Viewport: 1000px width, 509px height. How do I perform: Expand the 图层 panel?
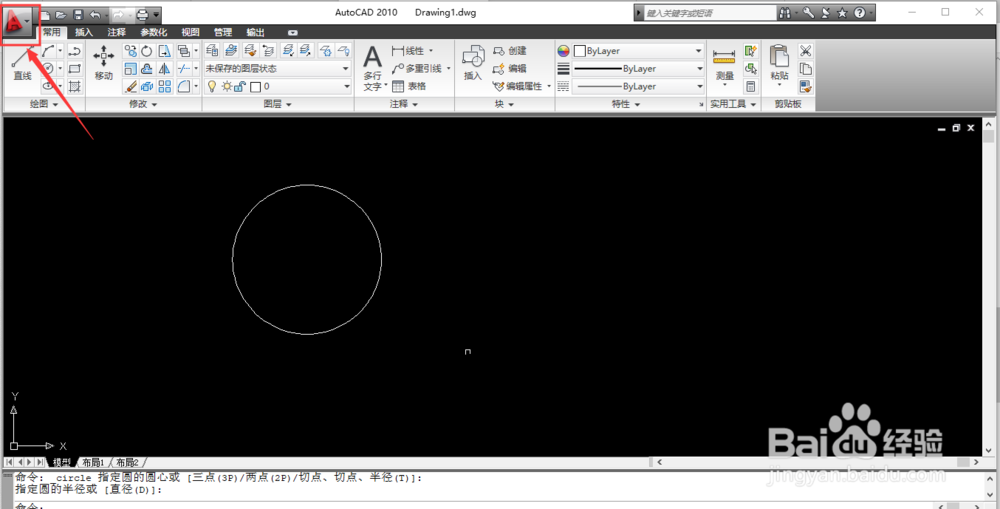pyautogui.click(x=277, y=104)
